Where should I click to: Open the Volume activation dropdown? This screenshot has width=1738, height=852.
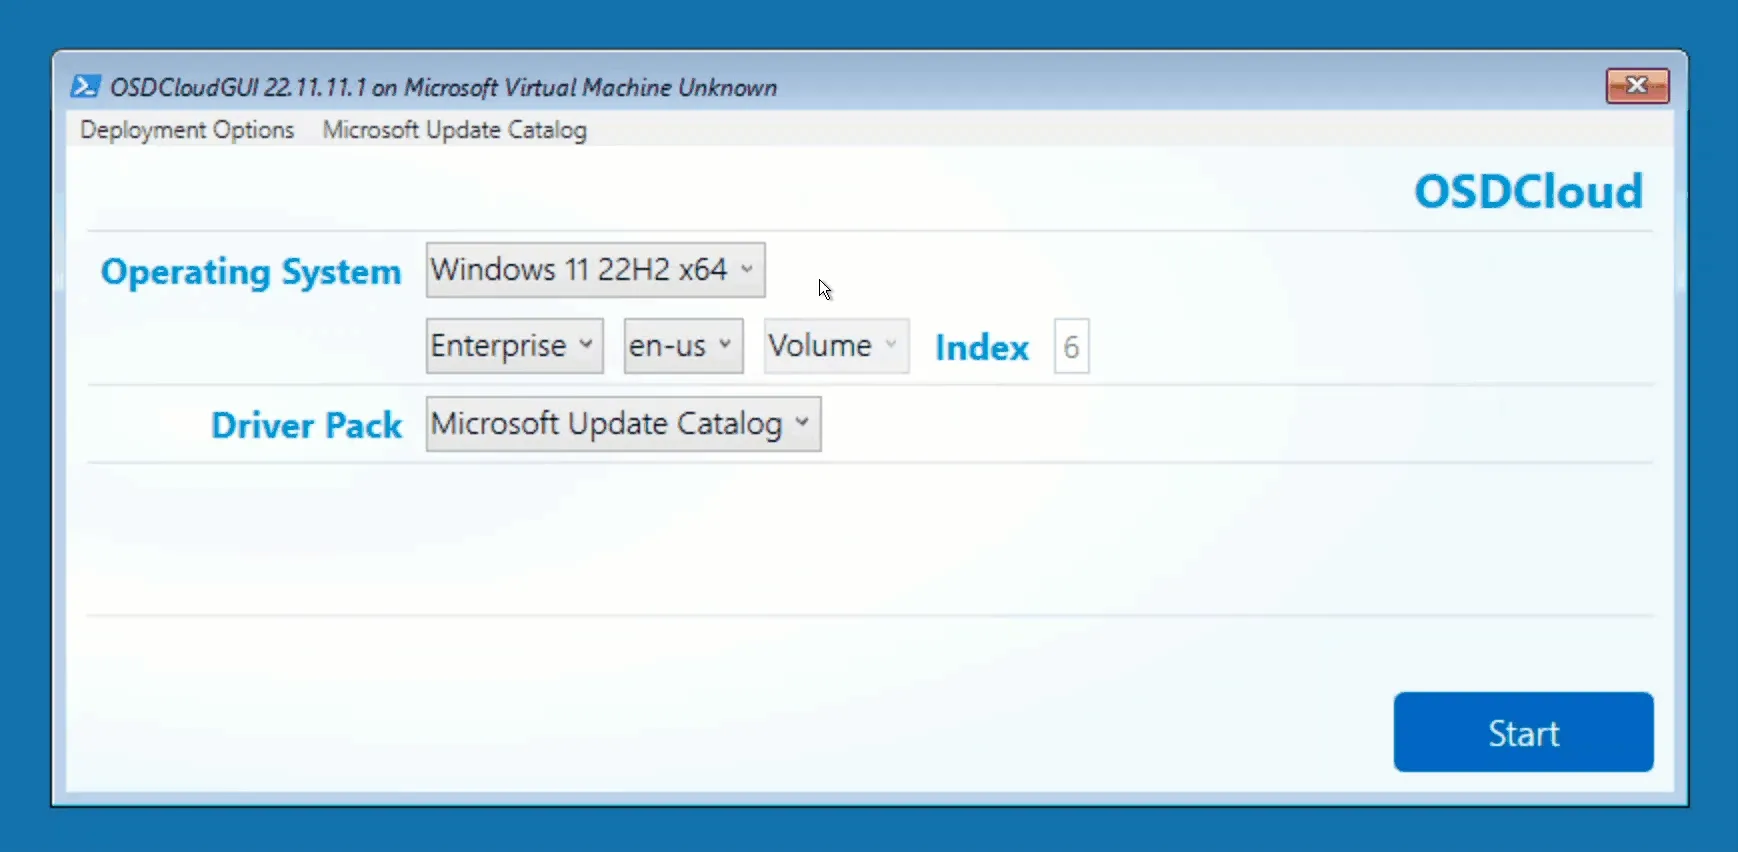(x=836, y=346)
